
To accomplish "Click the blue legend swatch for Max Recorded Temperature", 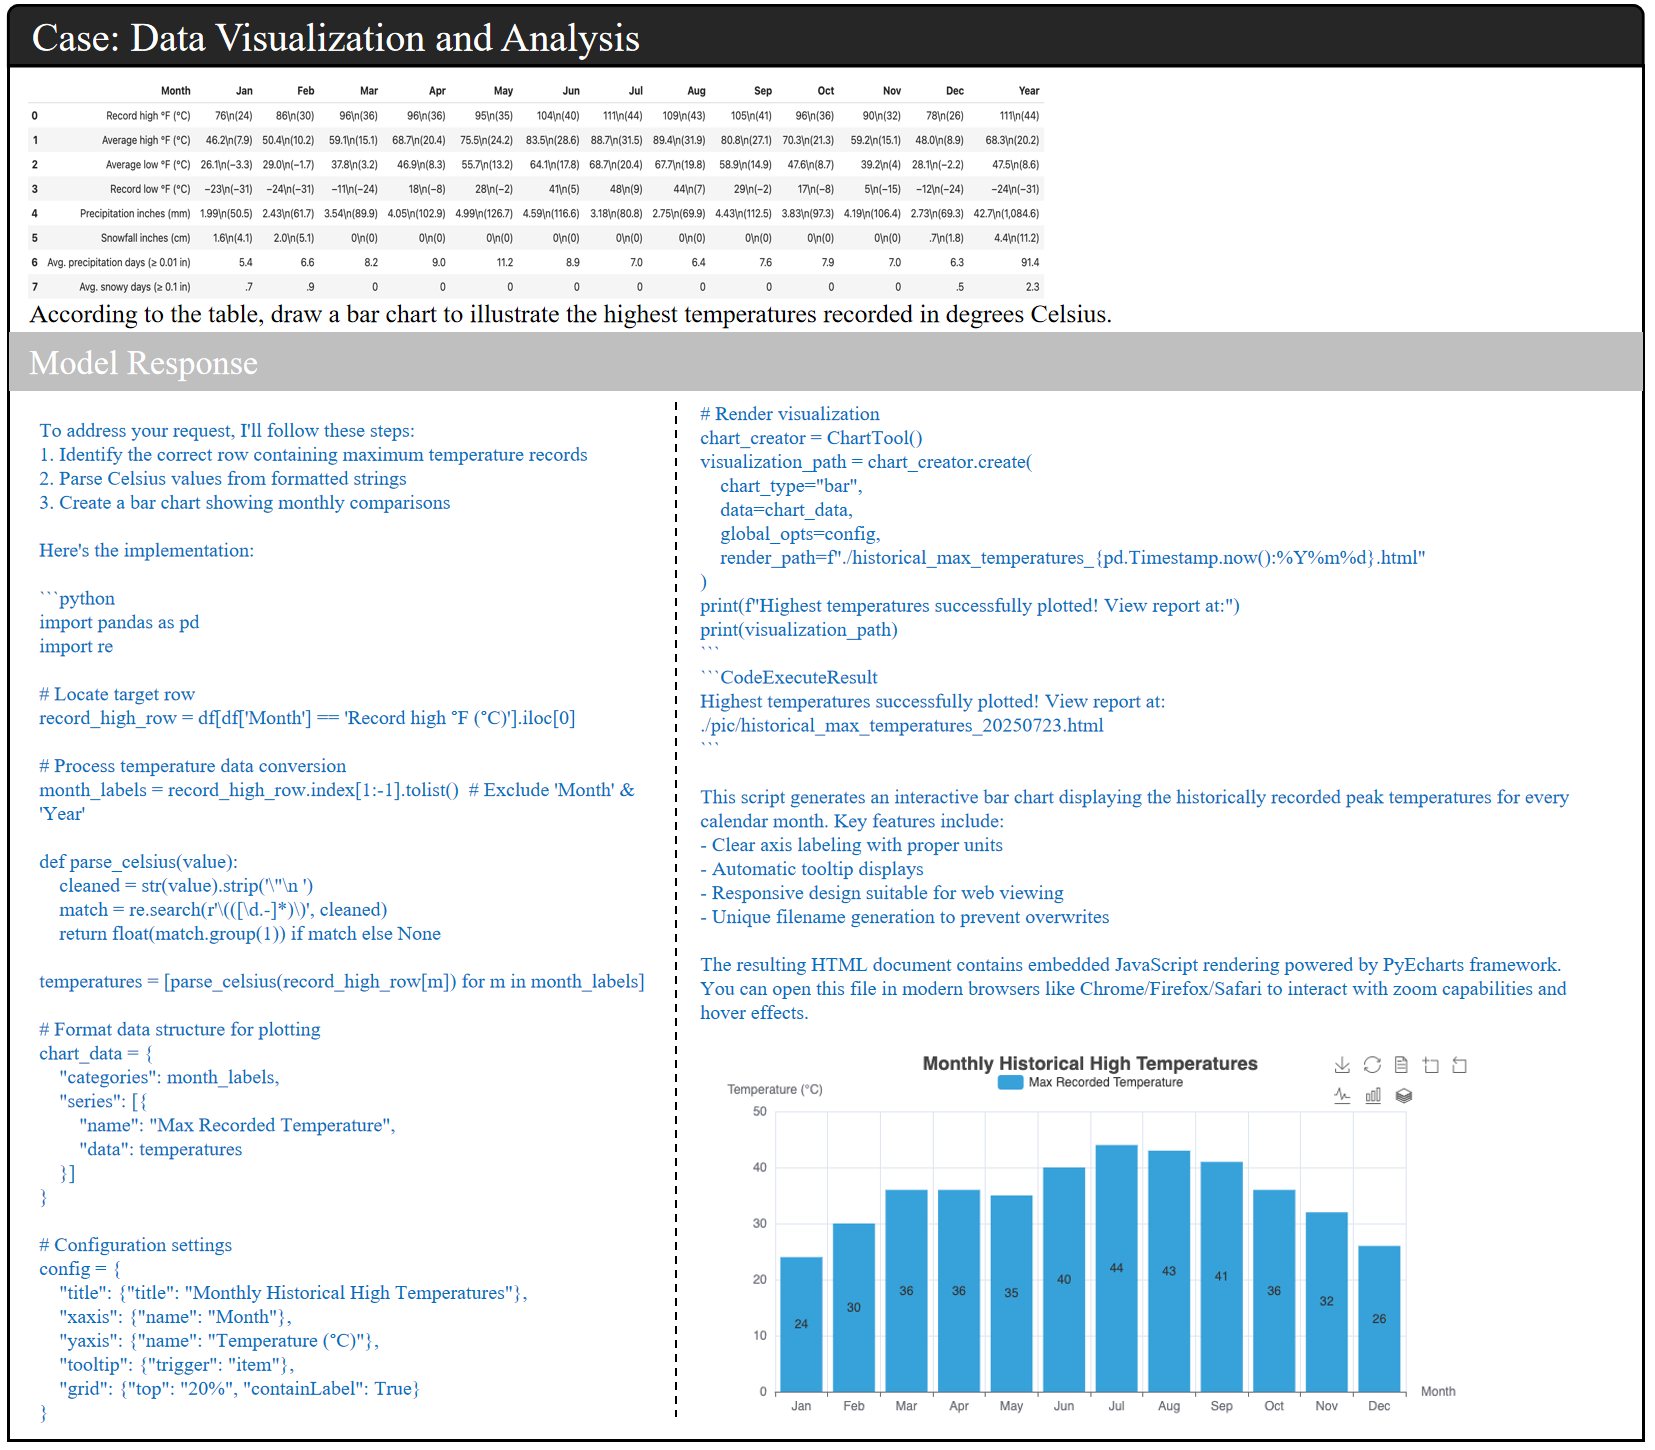I will coord(1010,1082).
